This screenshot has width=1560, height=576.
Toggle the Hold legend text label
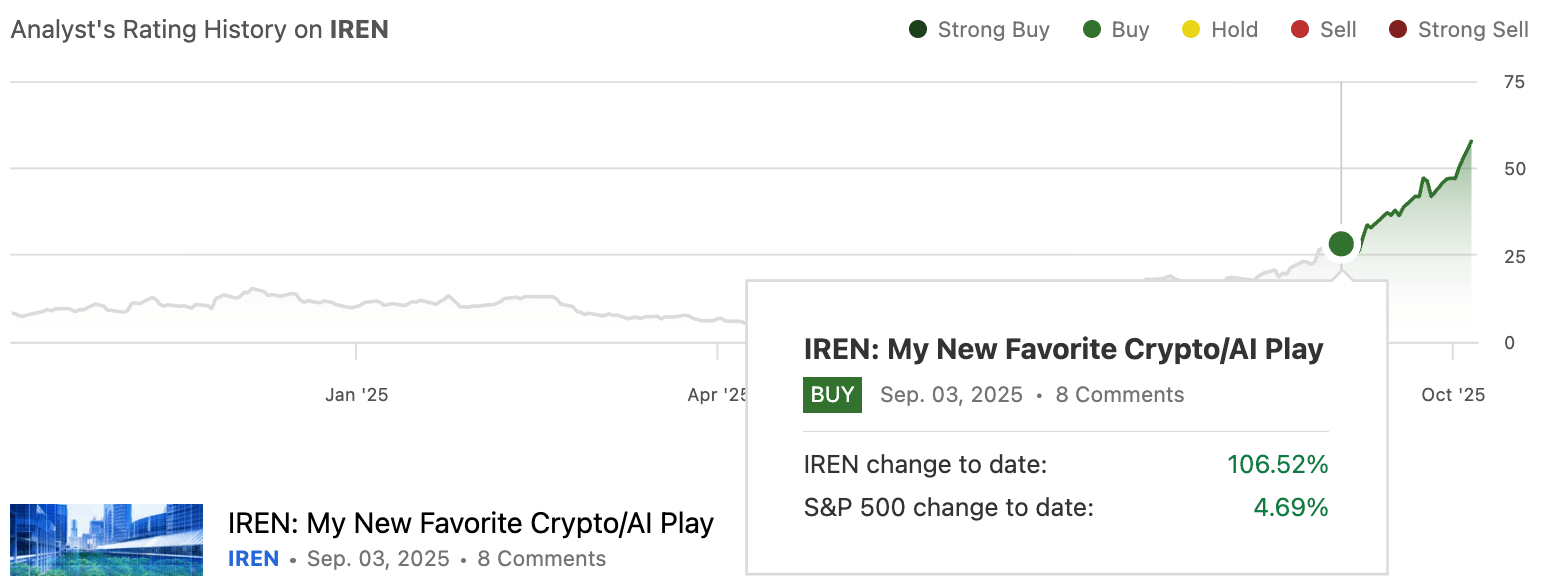coord(1234,29)
